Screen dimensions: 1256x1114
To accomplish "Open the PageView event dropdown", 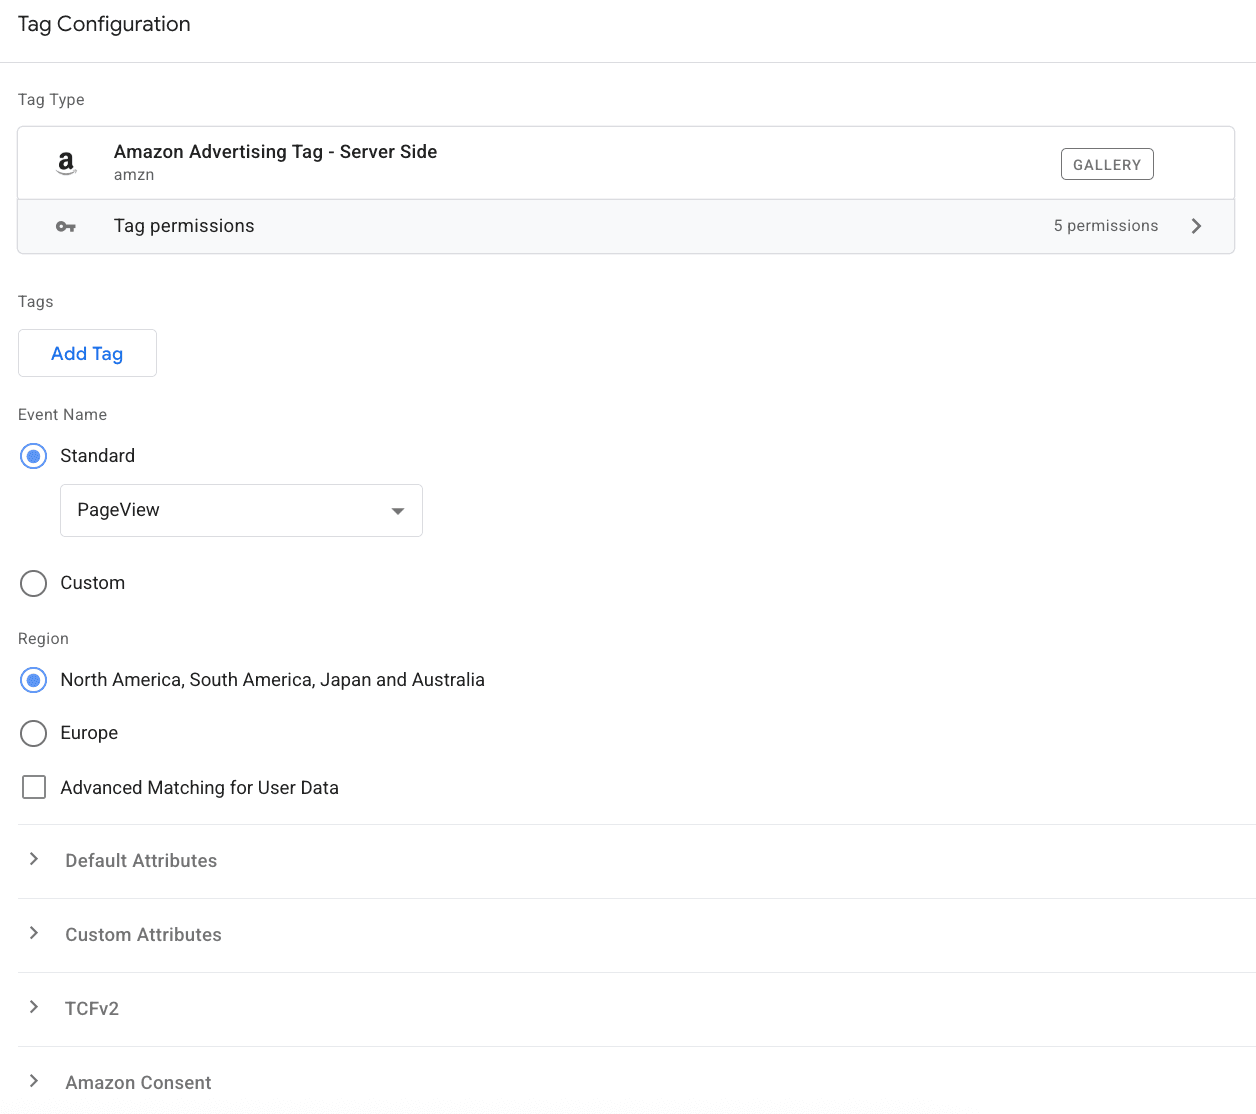I will 241,510.
